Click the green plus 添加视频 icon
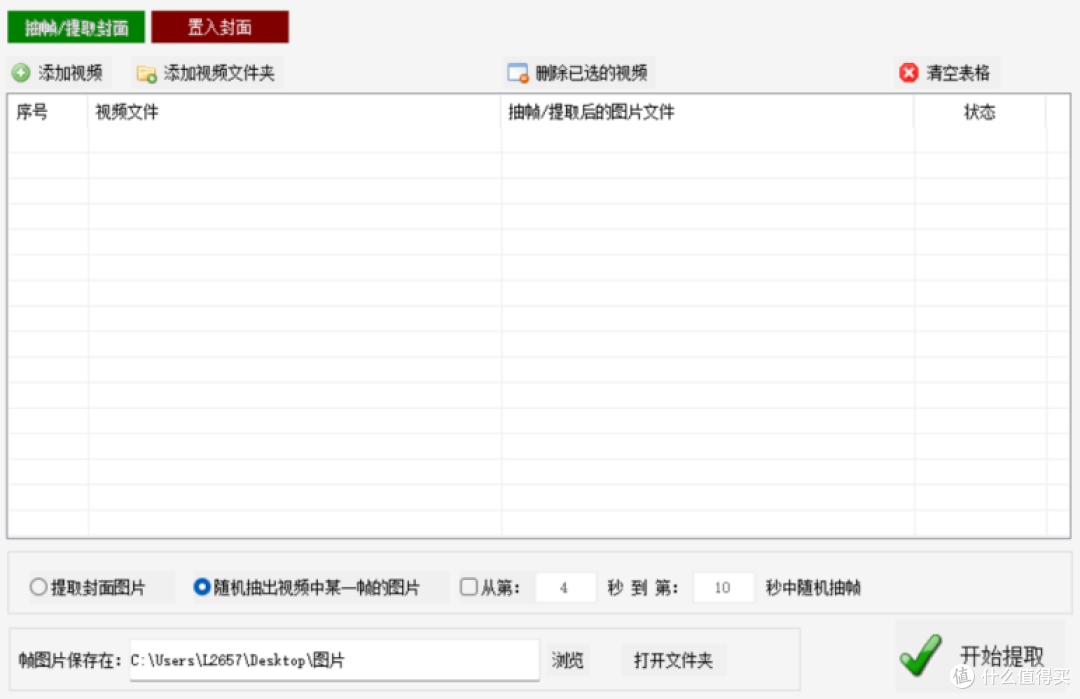Screen dimensions: 1080x699 click(x=21, y=73)
